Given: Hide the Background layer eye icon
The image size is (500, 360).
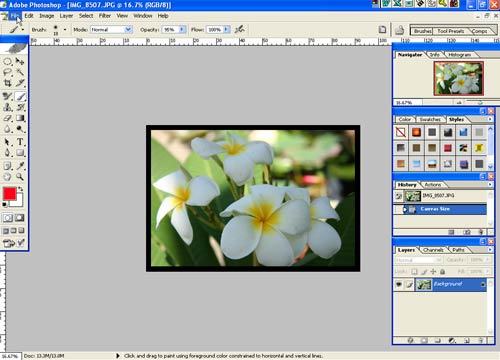Looking at the screenshot, I should pyautogui.click(x=399, y=284).
